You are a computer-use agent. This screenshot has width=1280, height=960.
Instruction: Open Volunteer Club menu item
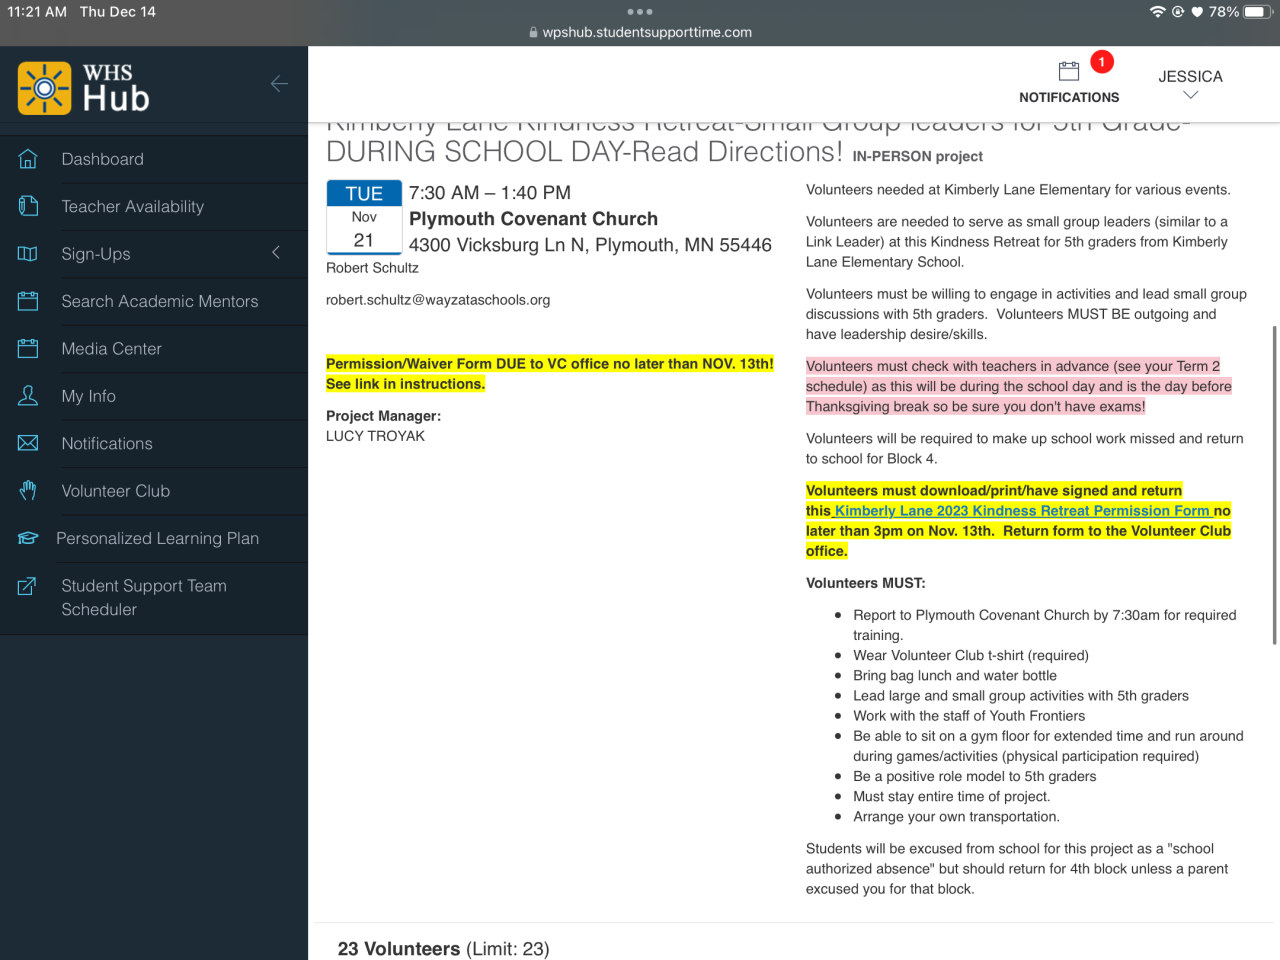tap(116, 491)
